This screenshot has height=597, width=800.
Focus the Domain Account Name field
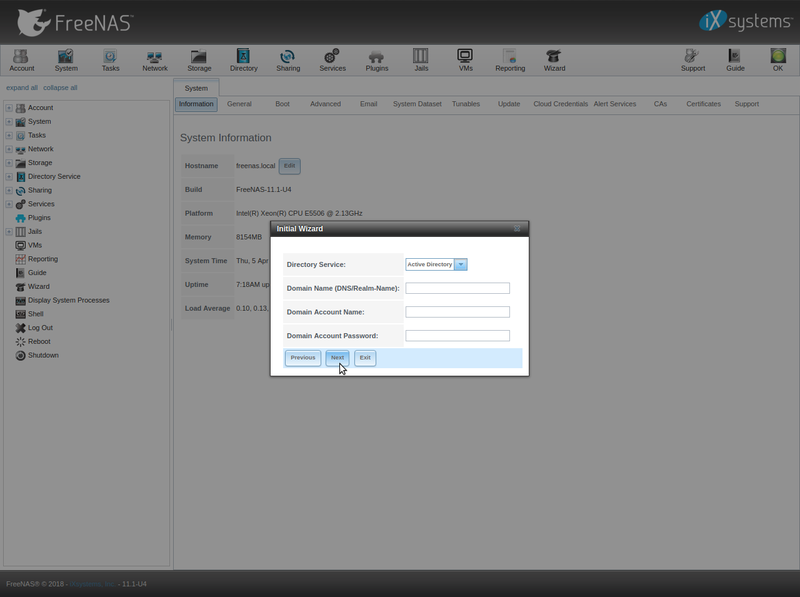[457, 312]
